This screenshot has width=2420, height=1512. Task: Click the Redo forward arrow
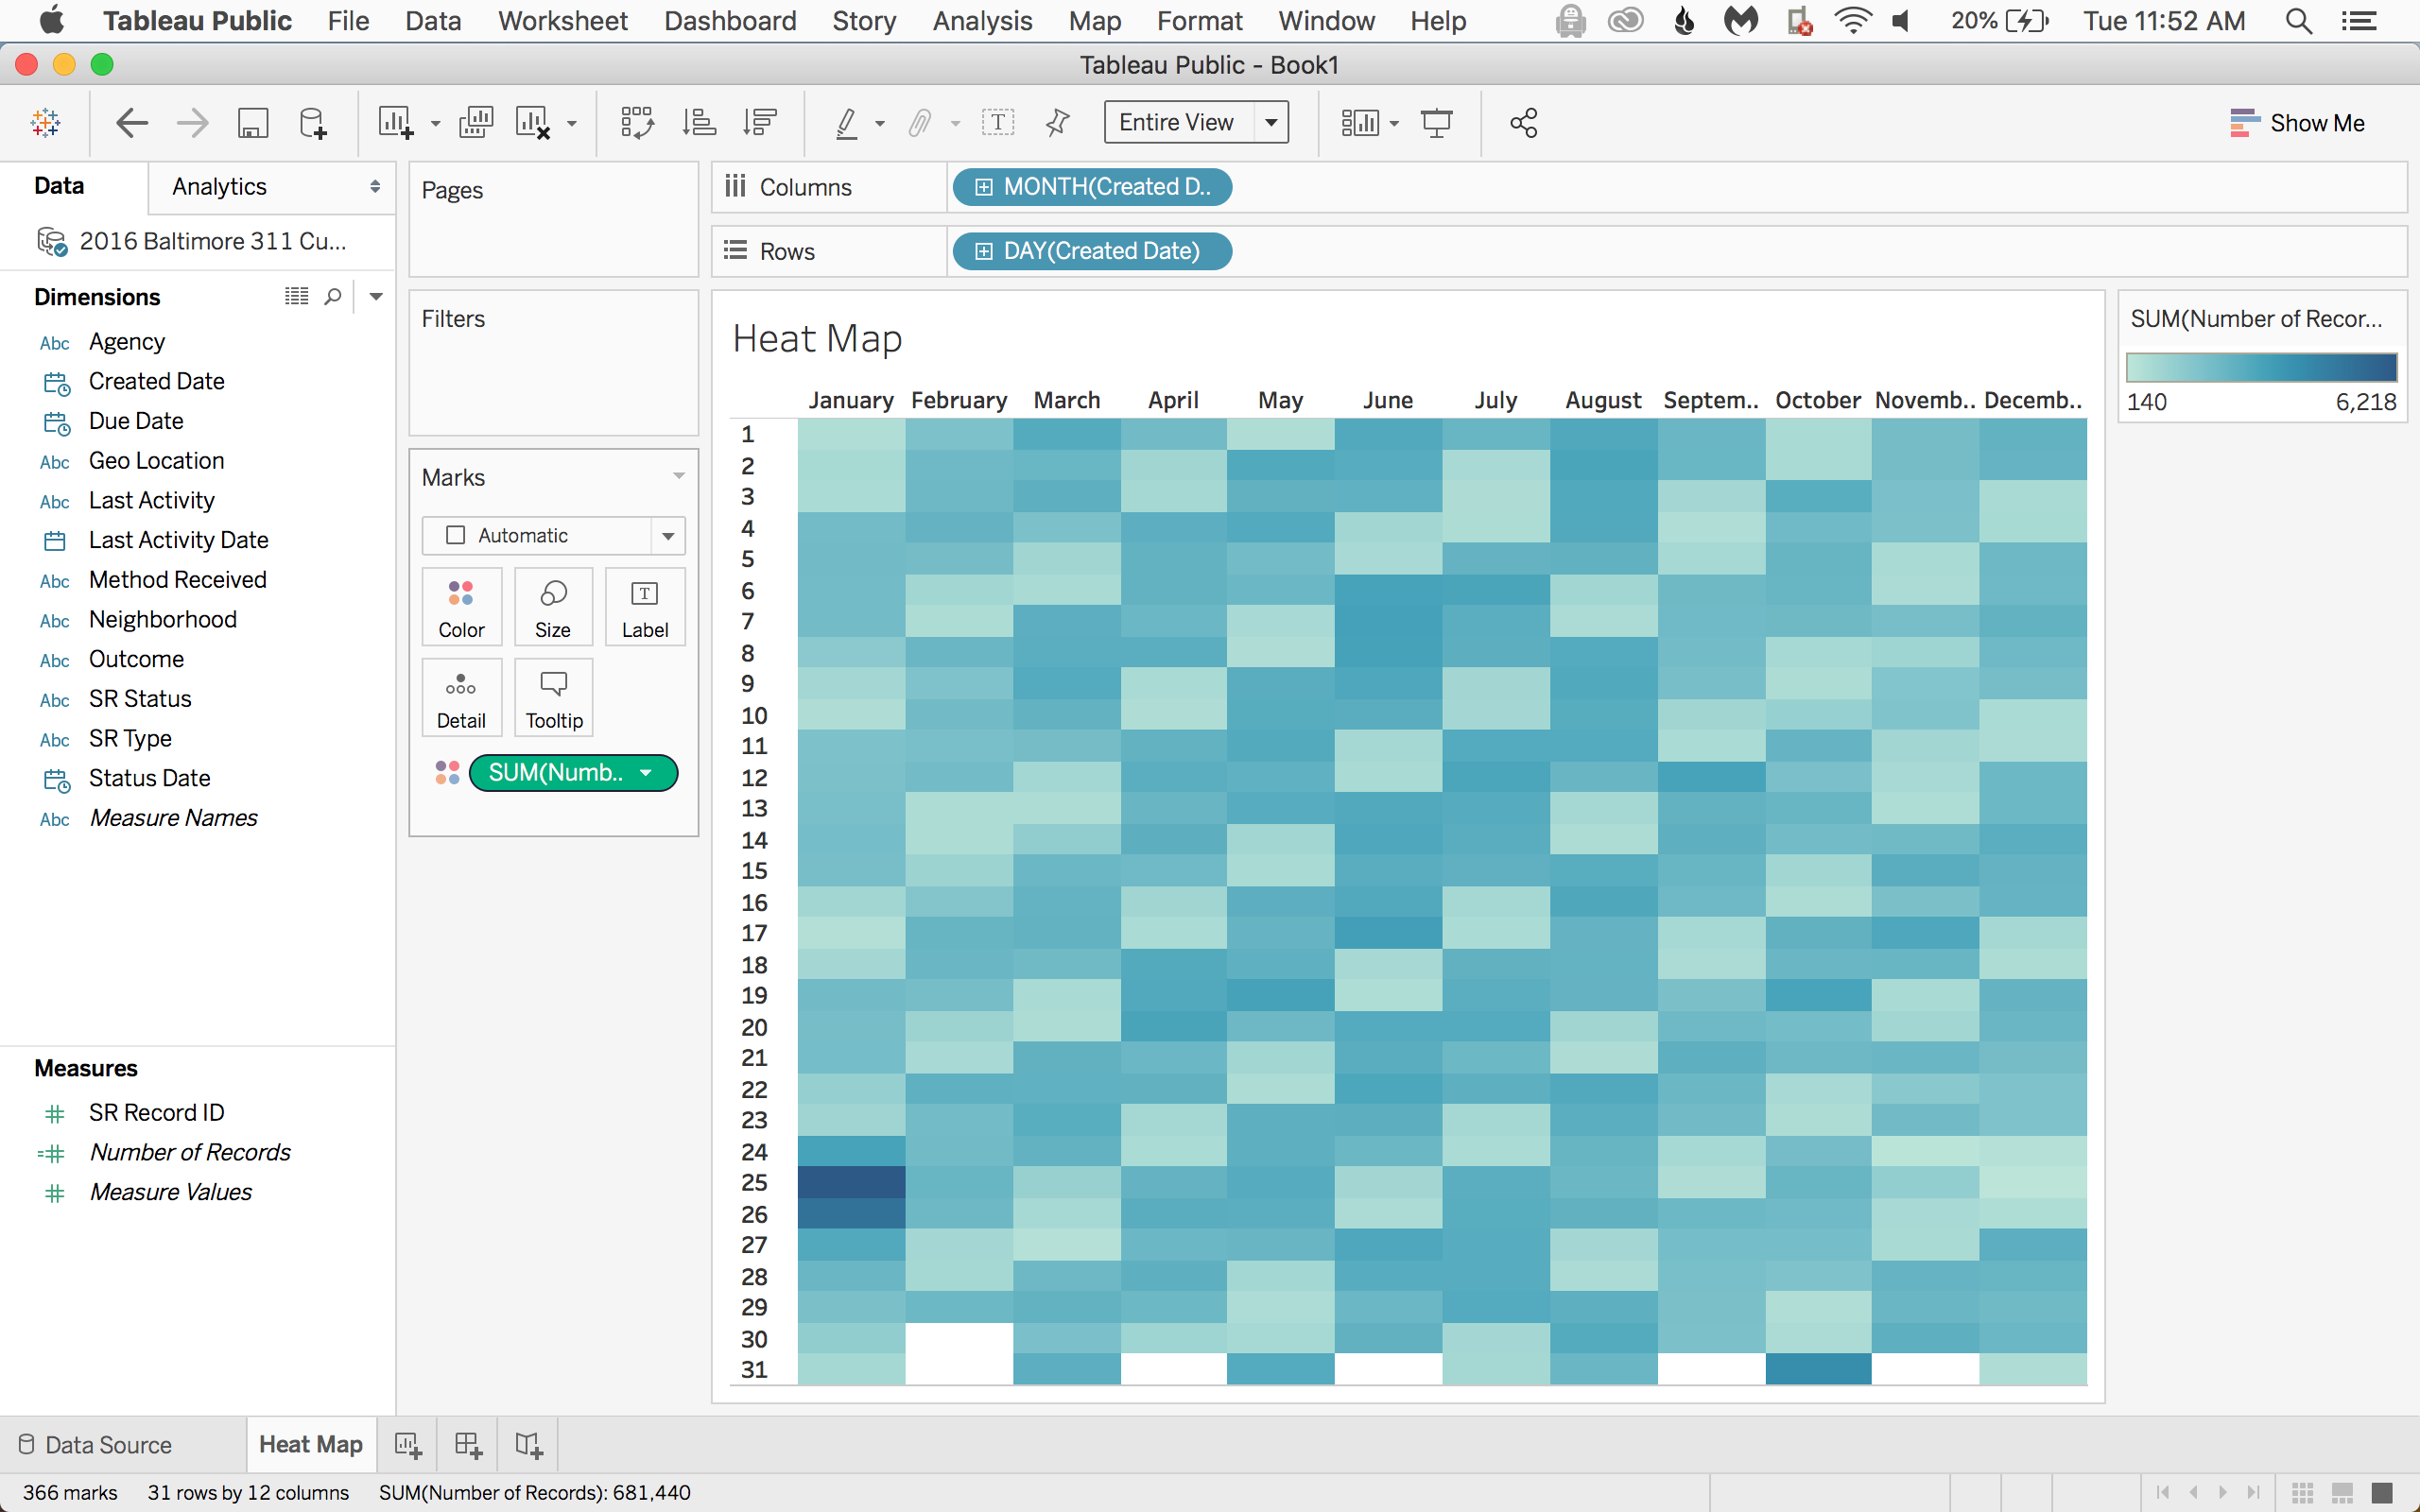pyautogui.click(x=192, y=123)
